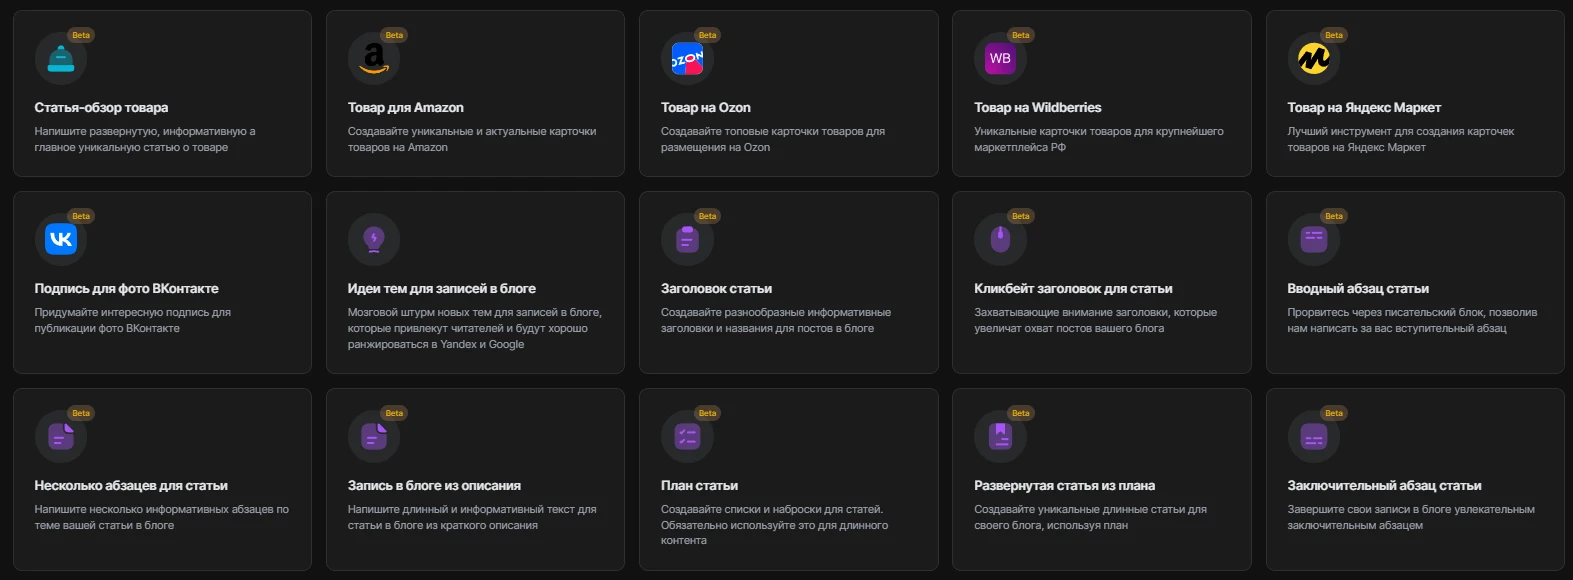This screenshot has height=580, width=1573.
Task: Select the teal hat icon for Статья-обзор товара
Action: click(x=61, y=59)
